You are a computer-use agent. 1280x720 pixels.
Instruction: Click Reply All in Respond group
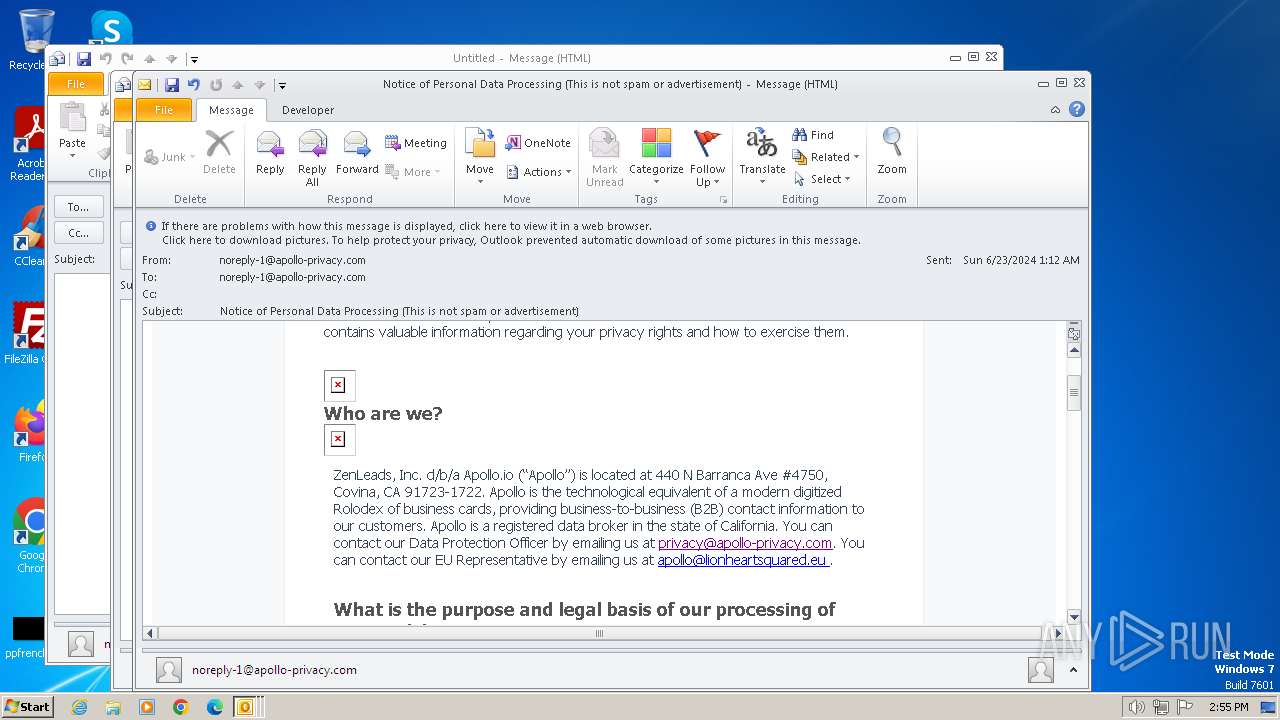point(312,157)
